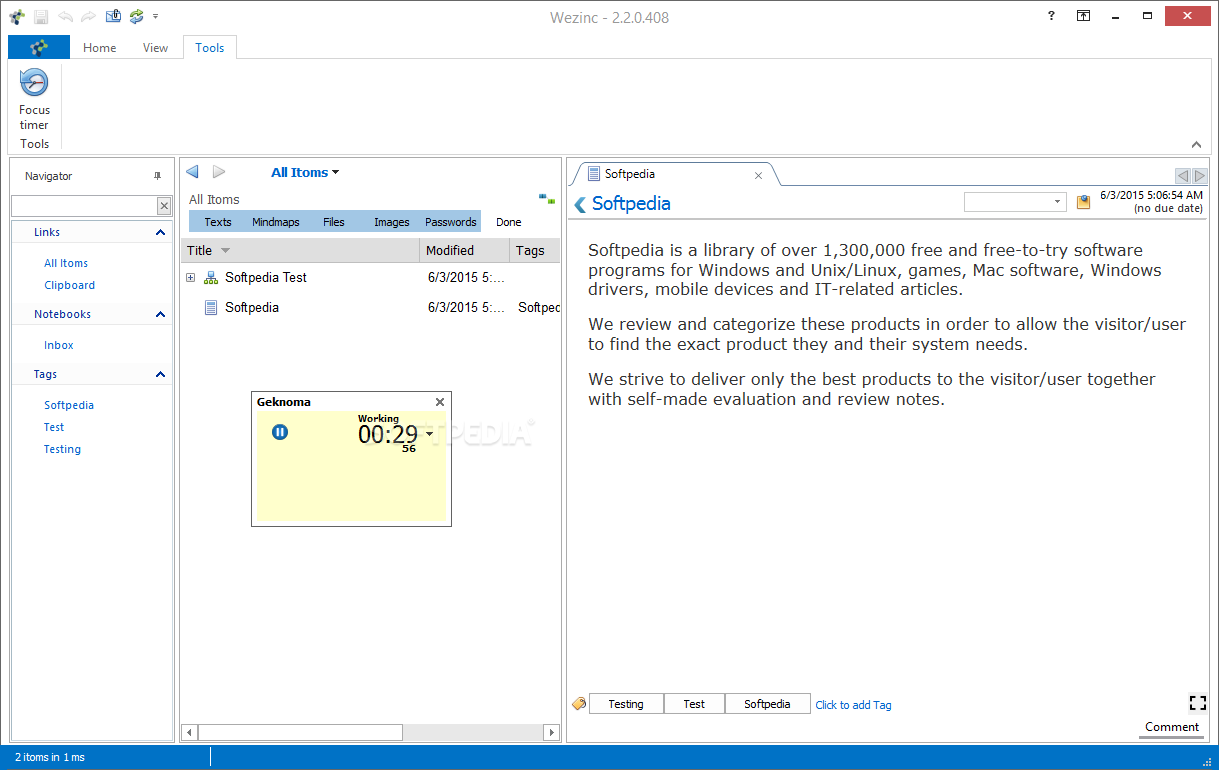Toggle the Done filter
This screenshot has height=770, width=1219.
click(x=509, y=222)
